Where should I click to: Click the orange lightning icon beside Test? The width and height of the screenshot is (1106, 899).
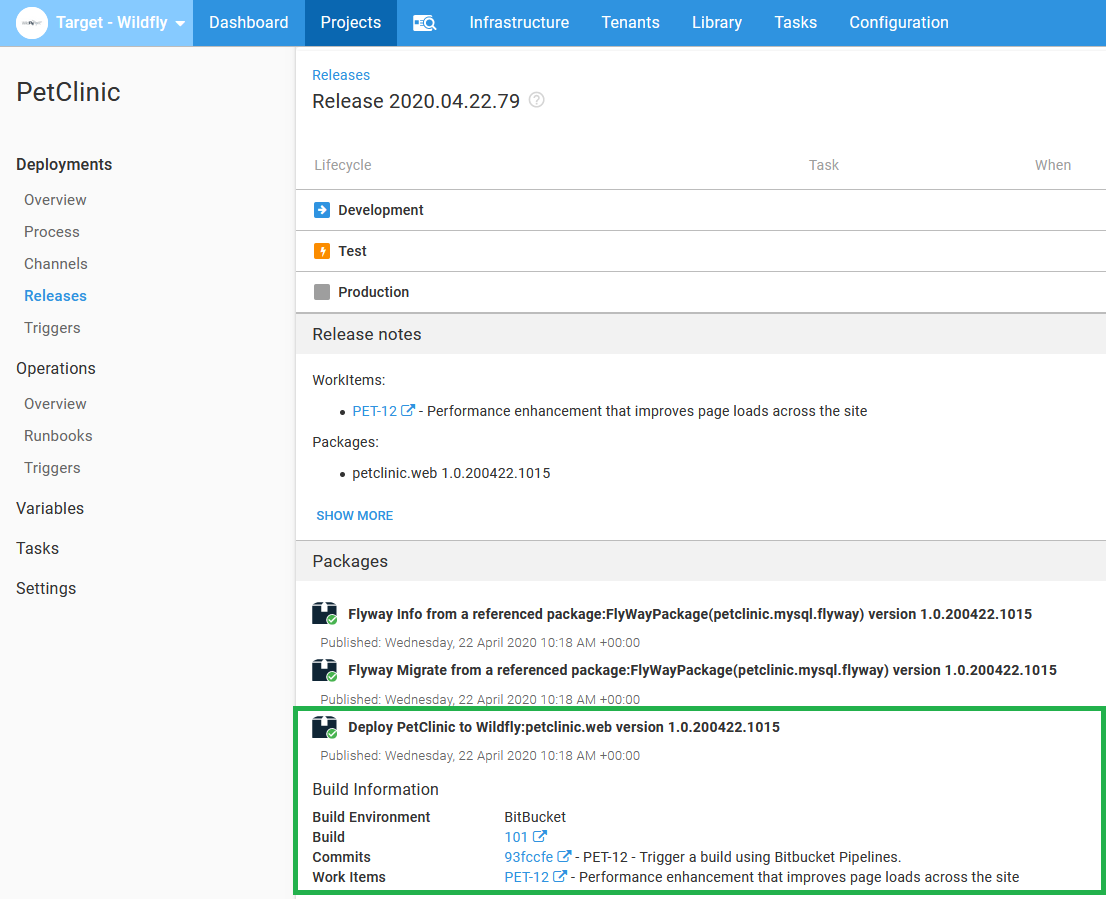321,251
